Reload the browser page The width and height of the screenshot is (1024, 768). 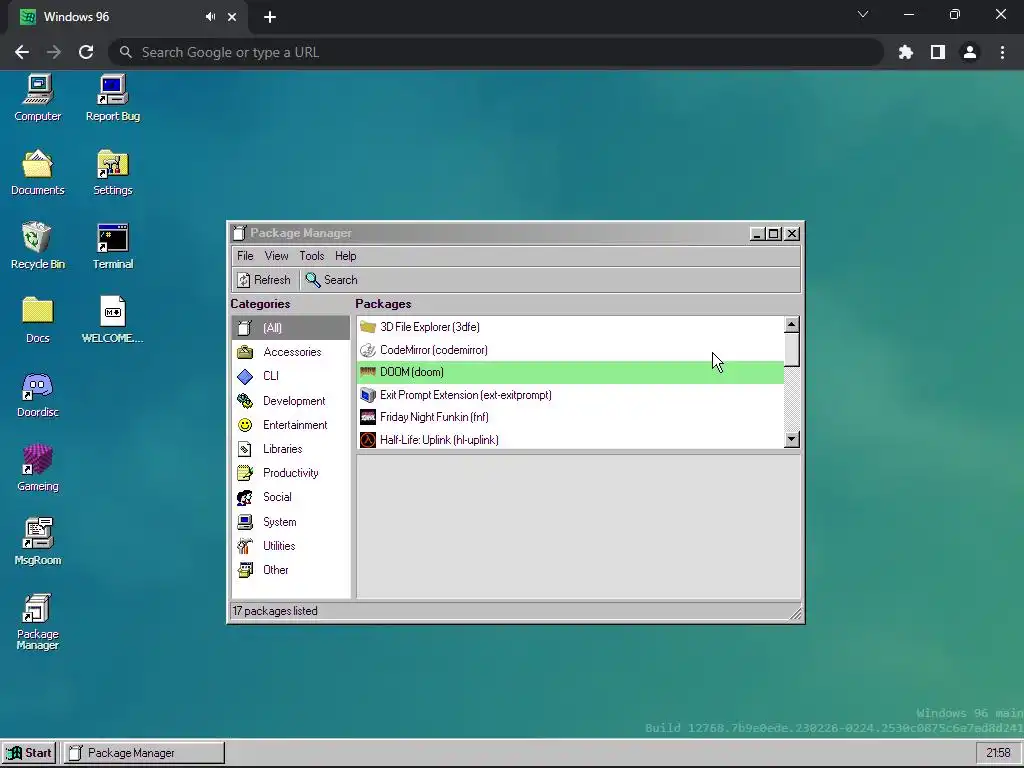(86, 52)
